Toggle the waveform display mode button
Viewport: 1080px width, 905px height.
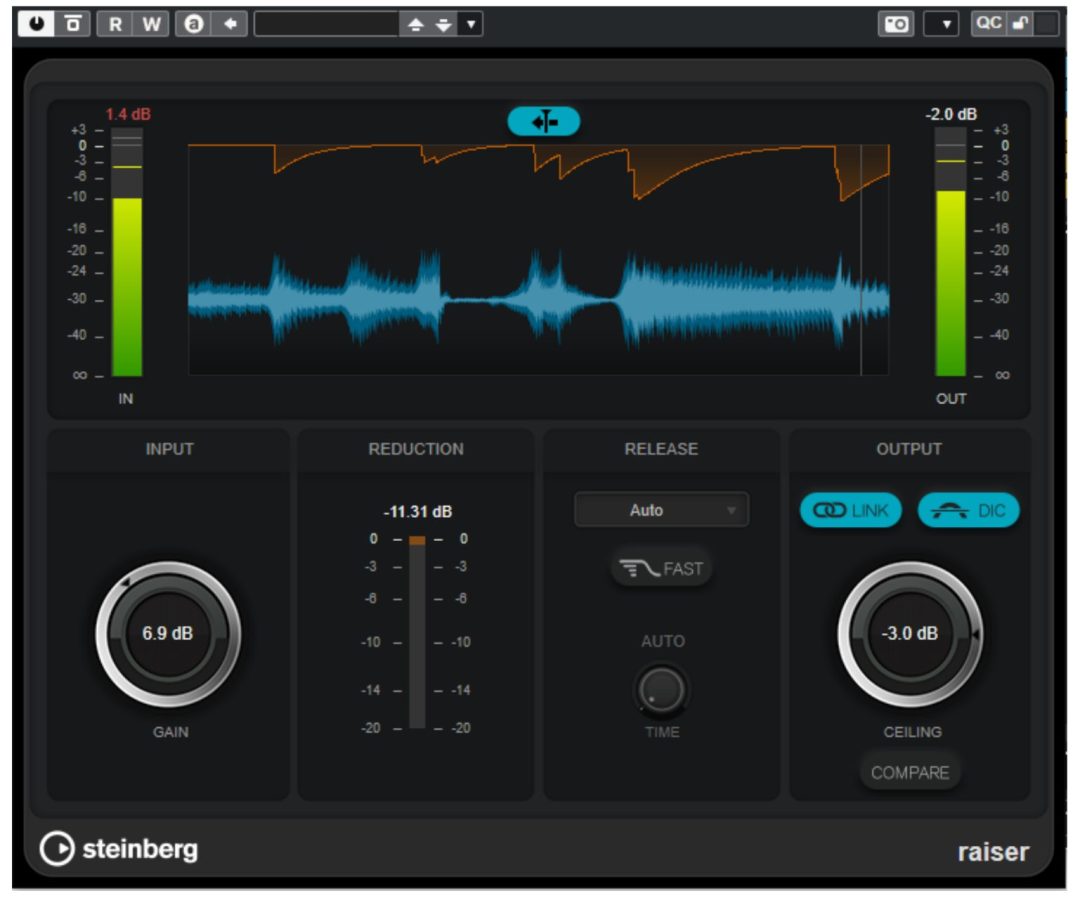pos(544,122)
